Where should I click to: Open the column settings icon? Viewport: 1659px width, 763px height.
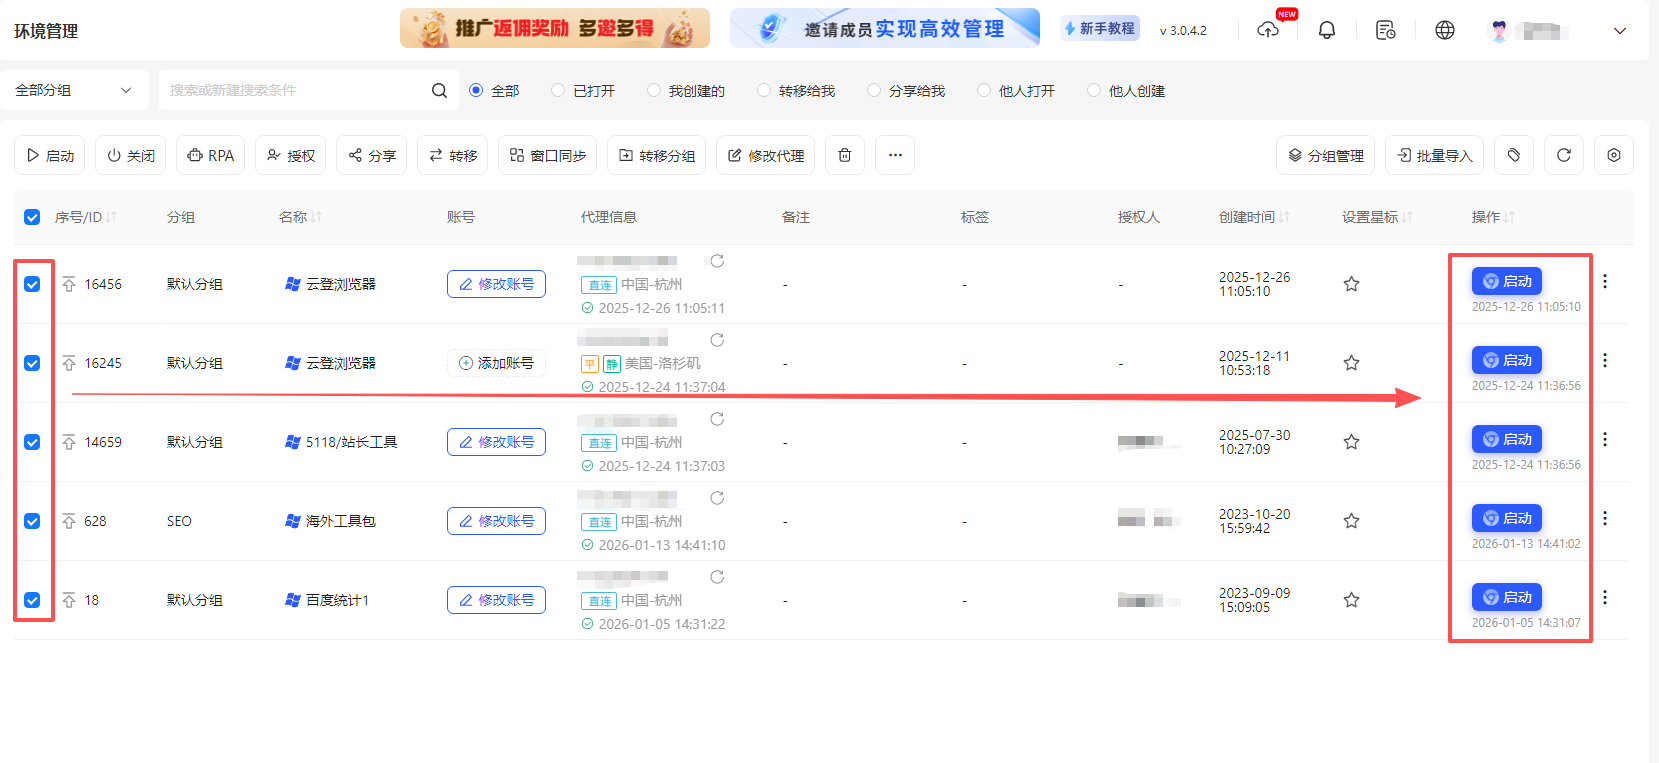(1614, 155)
